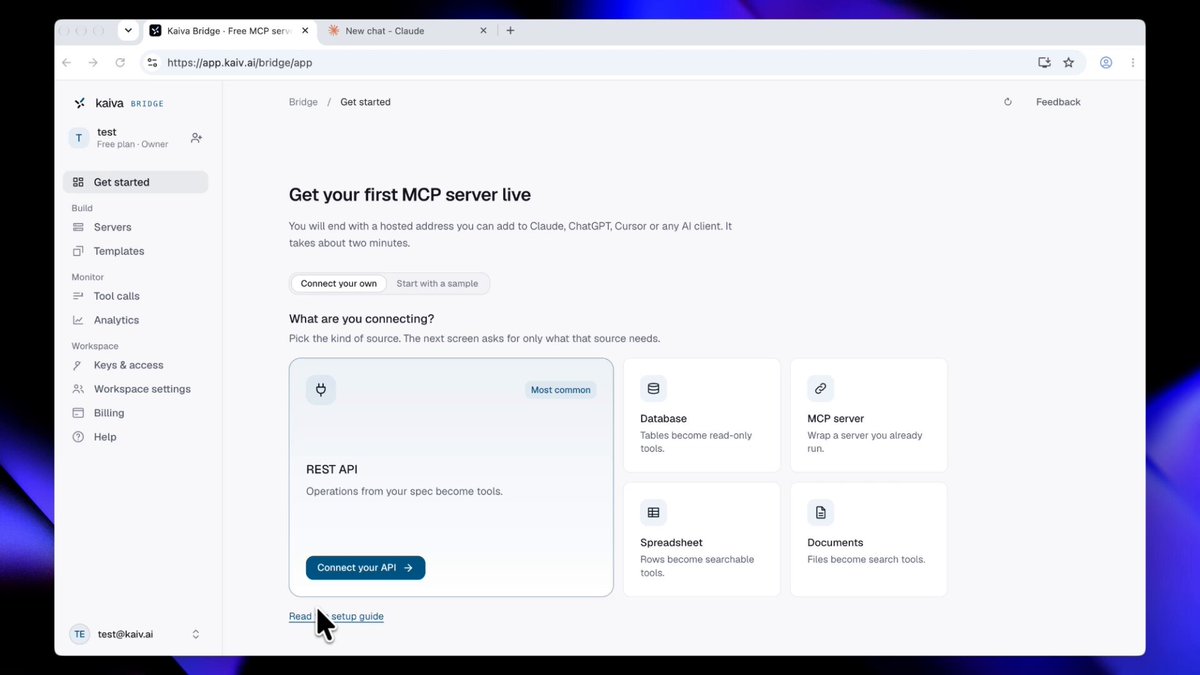Viewport: 1200px width, 675px height.
Task: Click the Most common badge
Action: click(561, 390)
